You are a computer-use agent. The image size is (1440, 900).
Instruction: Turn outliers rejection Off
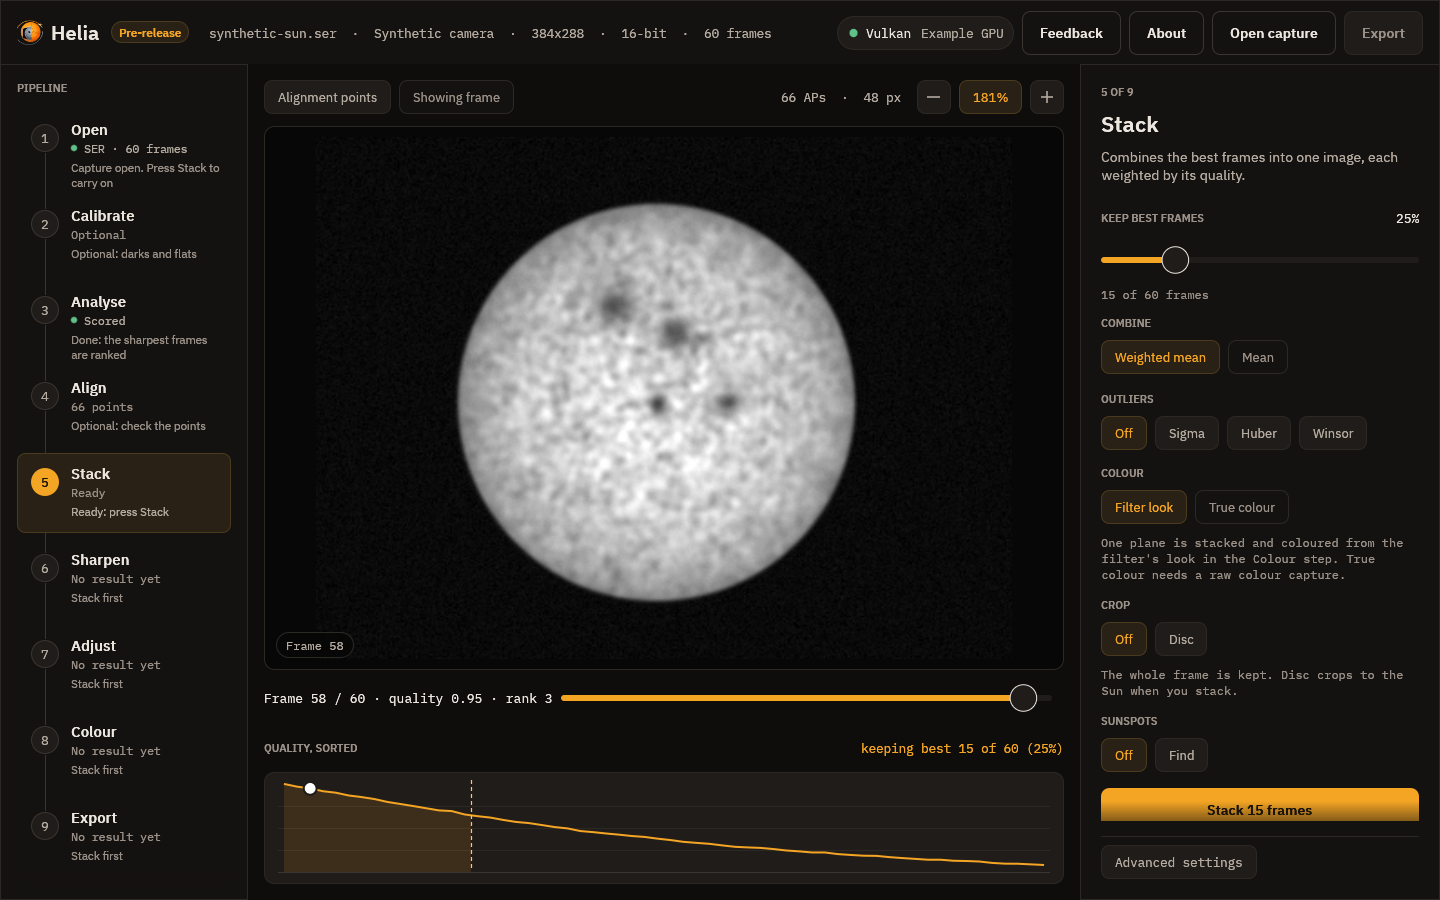click(x=1124, y=433)
